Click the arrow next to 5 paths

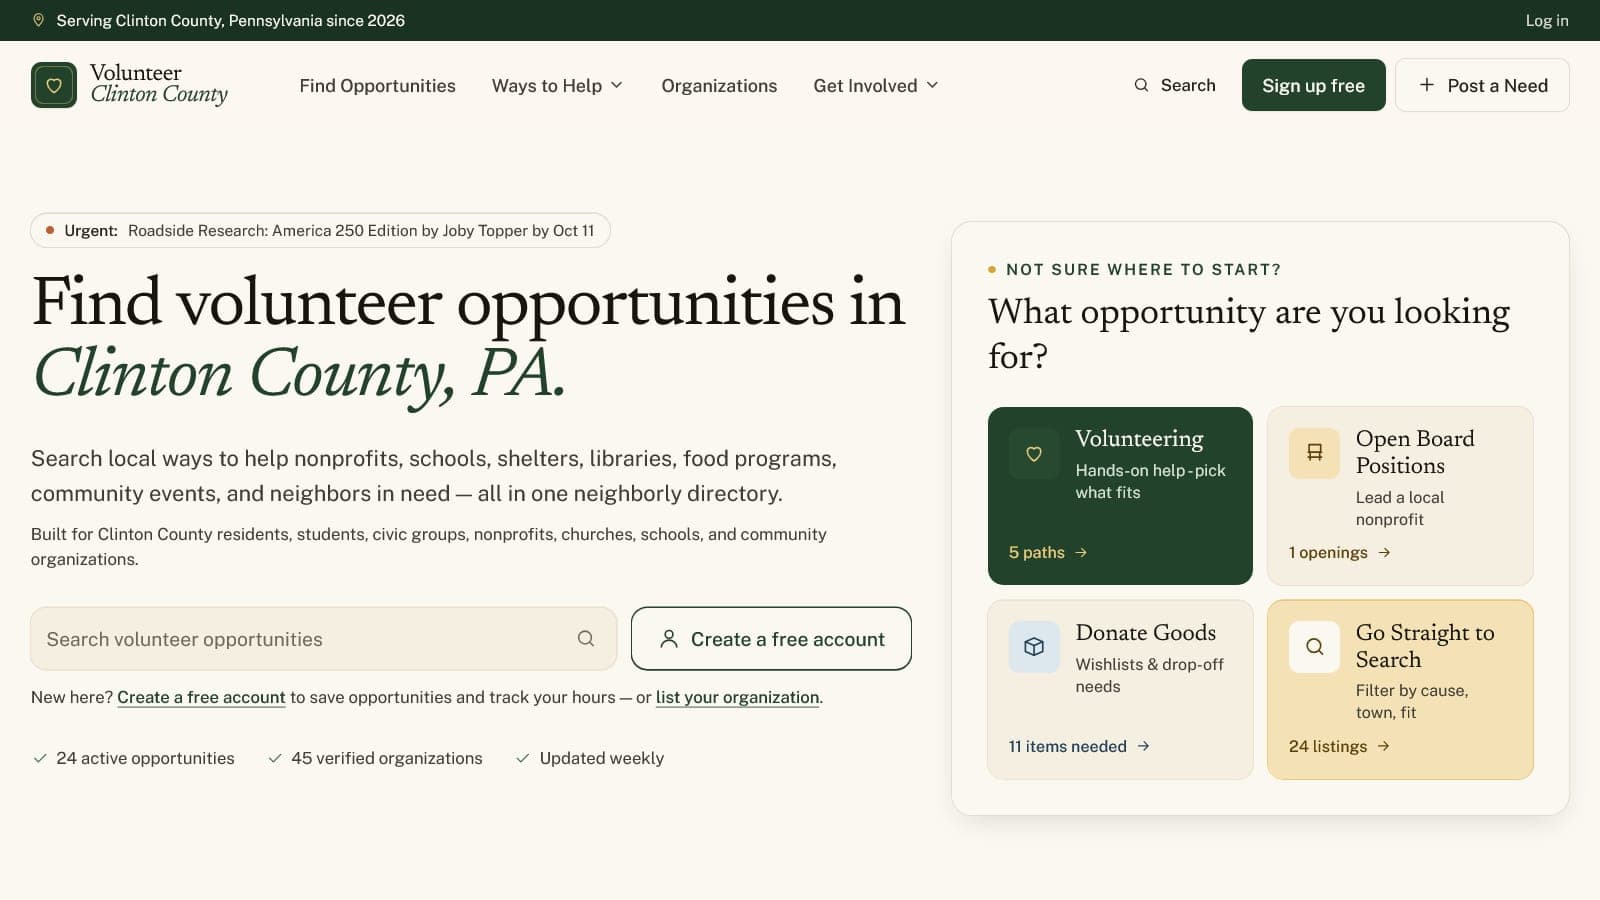[x=1081, y=552]
